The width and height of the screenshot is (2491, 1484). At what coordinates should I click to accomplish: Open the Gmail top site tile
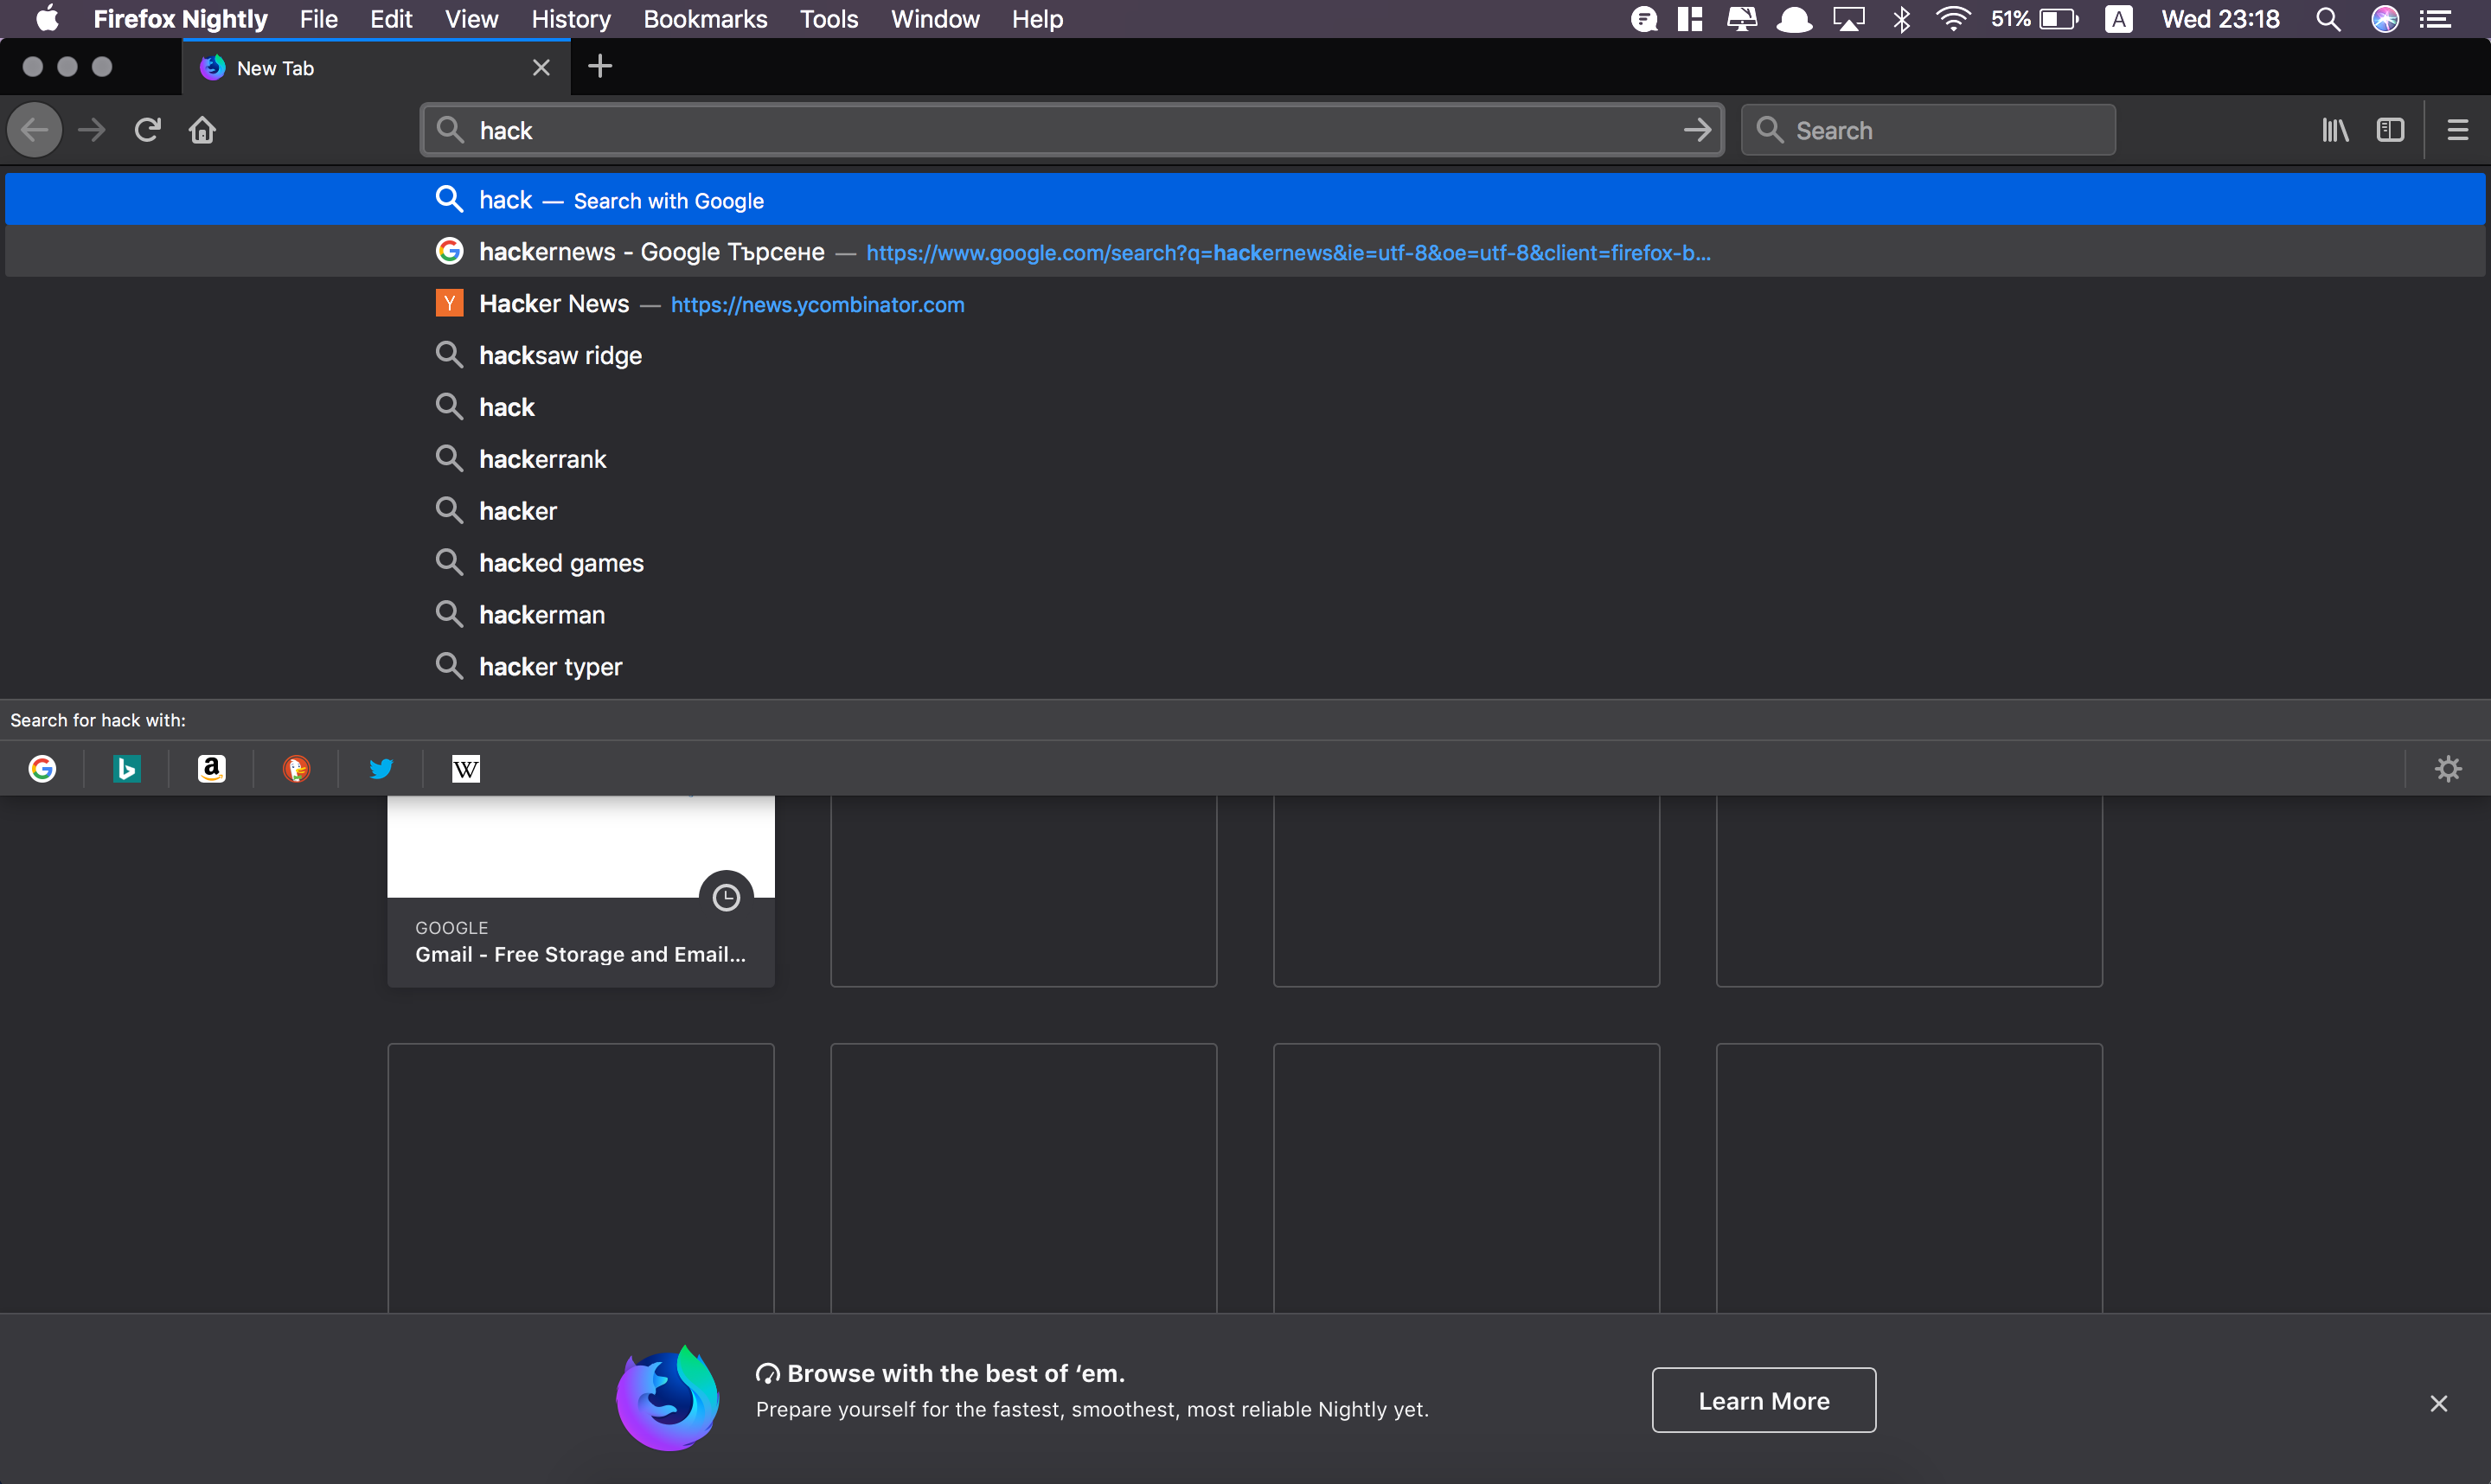tap(581, 892)
